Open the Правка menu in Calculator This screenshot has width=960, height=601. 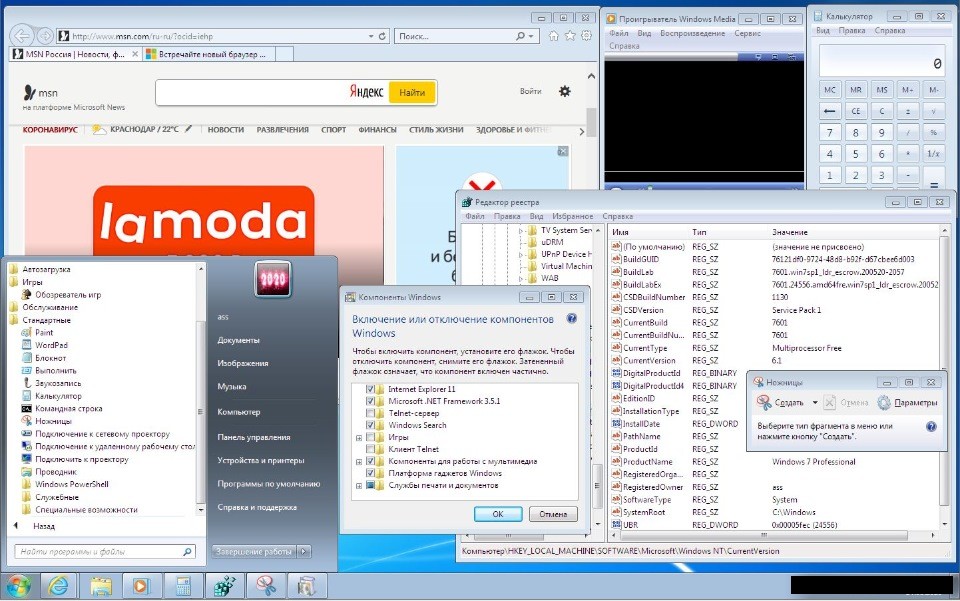coord(852,30)
